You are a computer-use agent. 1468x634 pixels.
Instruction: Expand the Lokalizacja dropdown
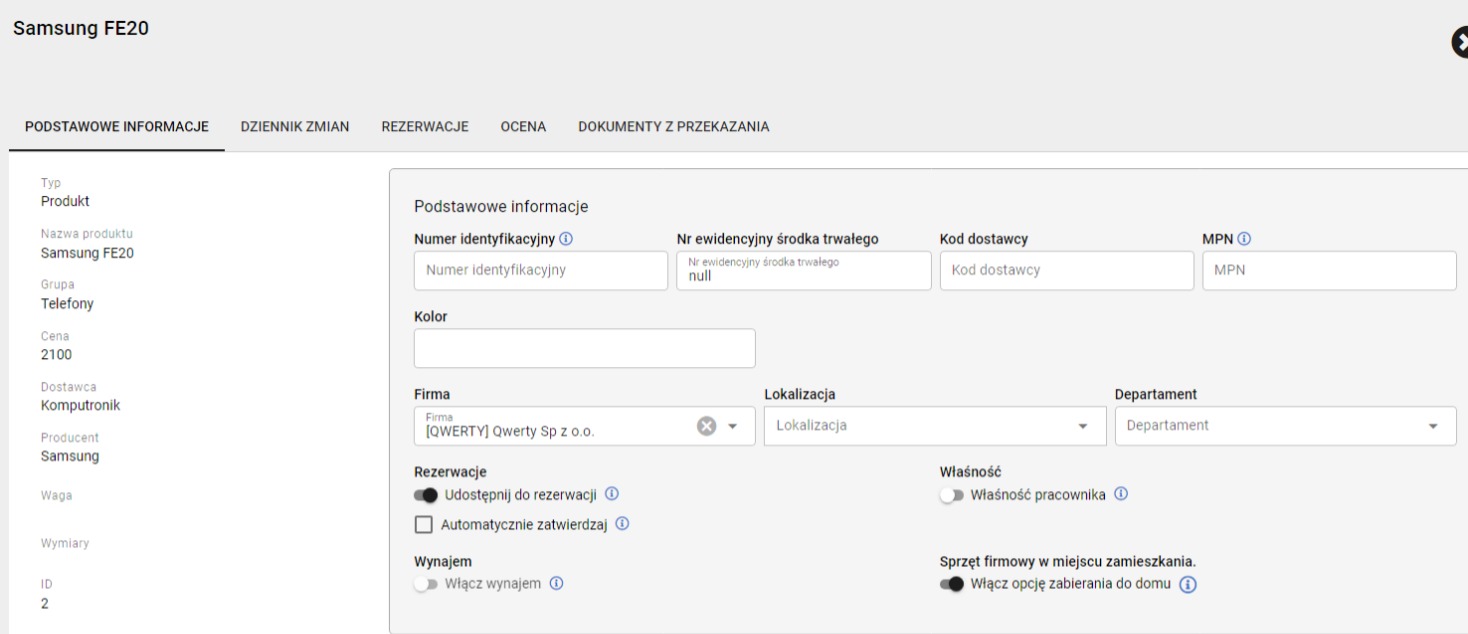1083,426
